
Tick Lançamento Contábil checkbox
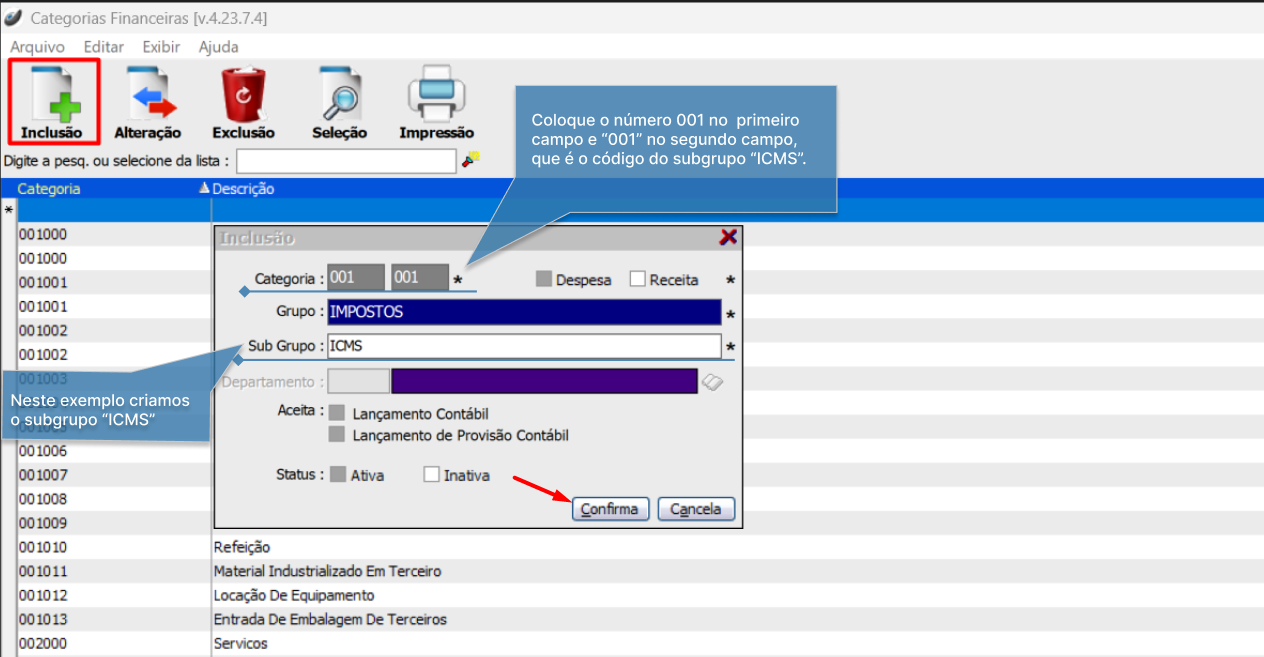[x=337, y=413]
